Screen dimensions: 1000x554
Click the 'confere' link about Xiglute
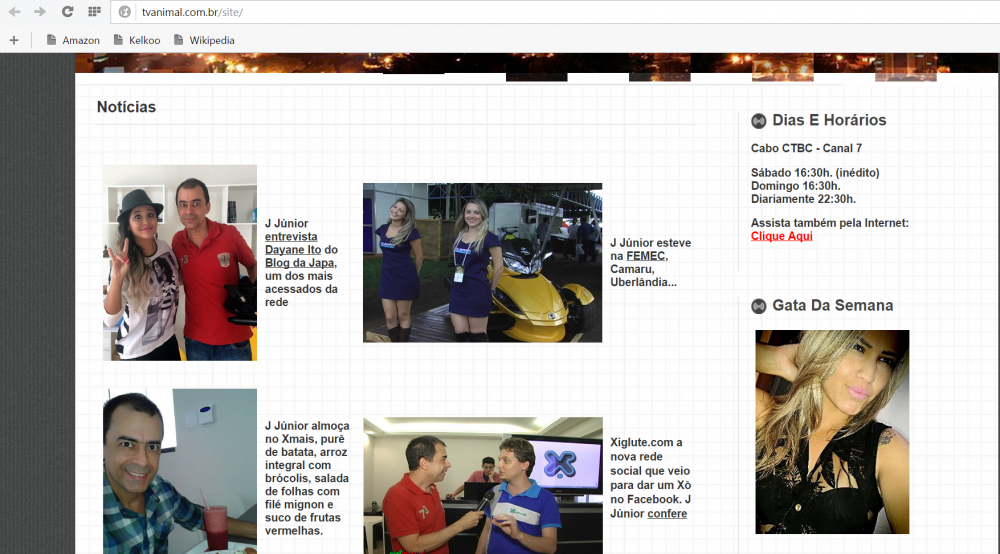[x=667, y=514]
